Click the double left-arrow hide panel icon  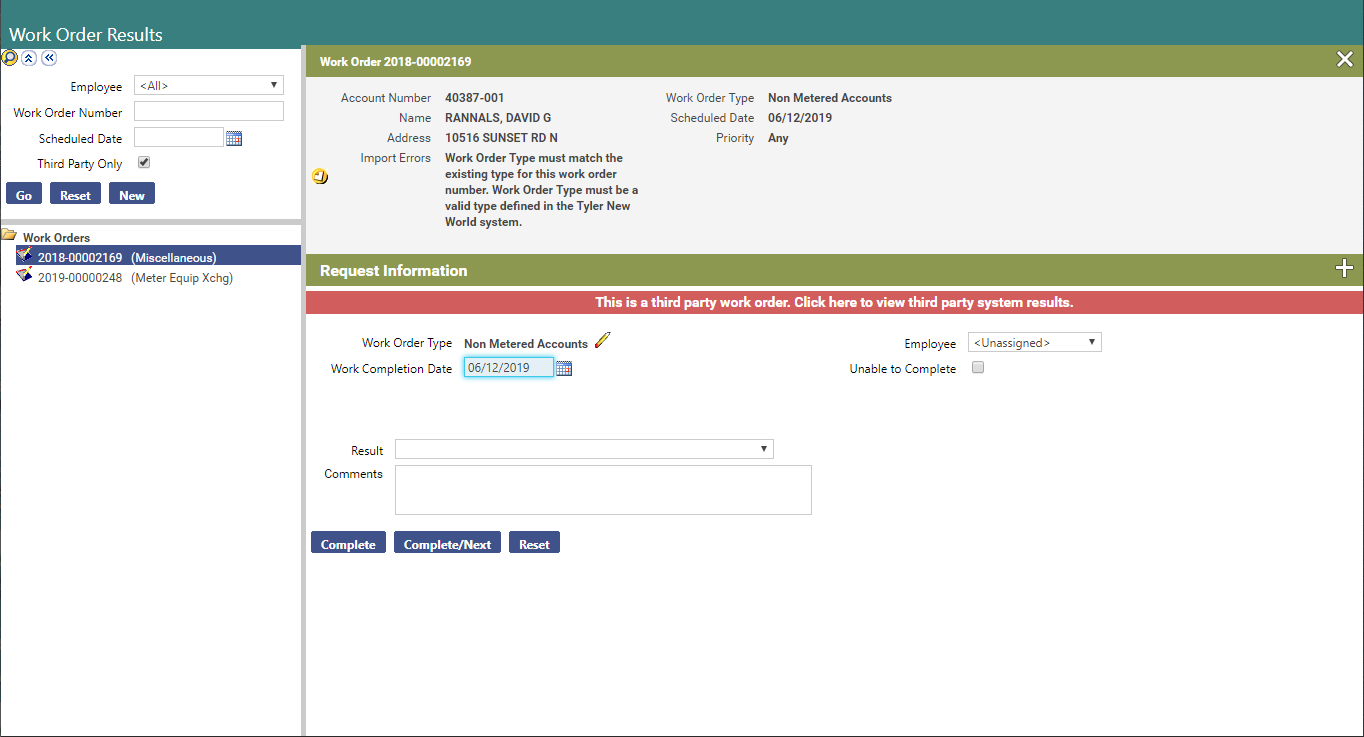point(48,58)
